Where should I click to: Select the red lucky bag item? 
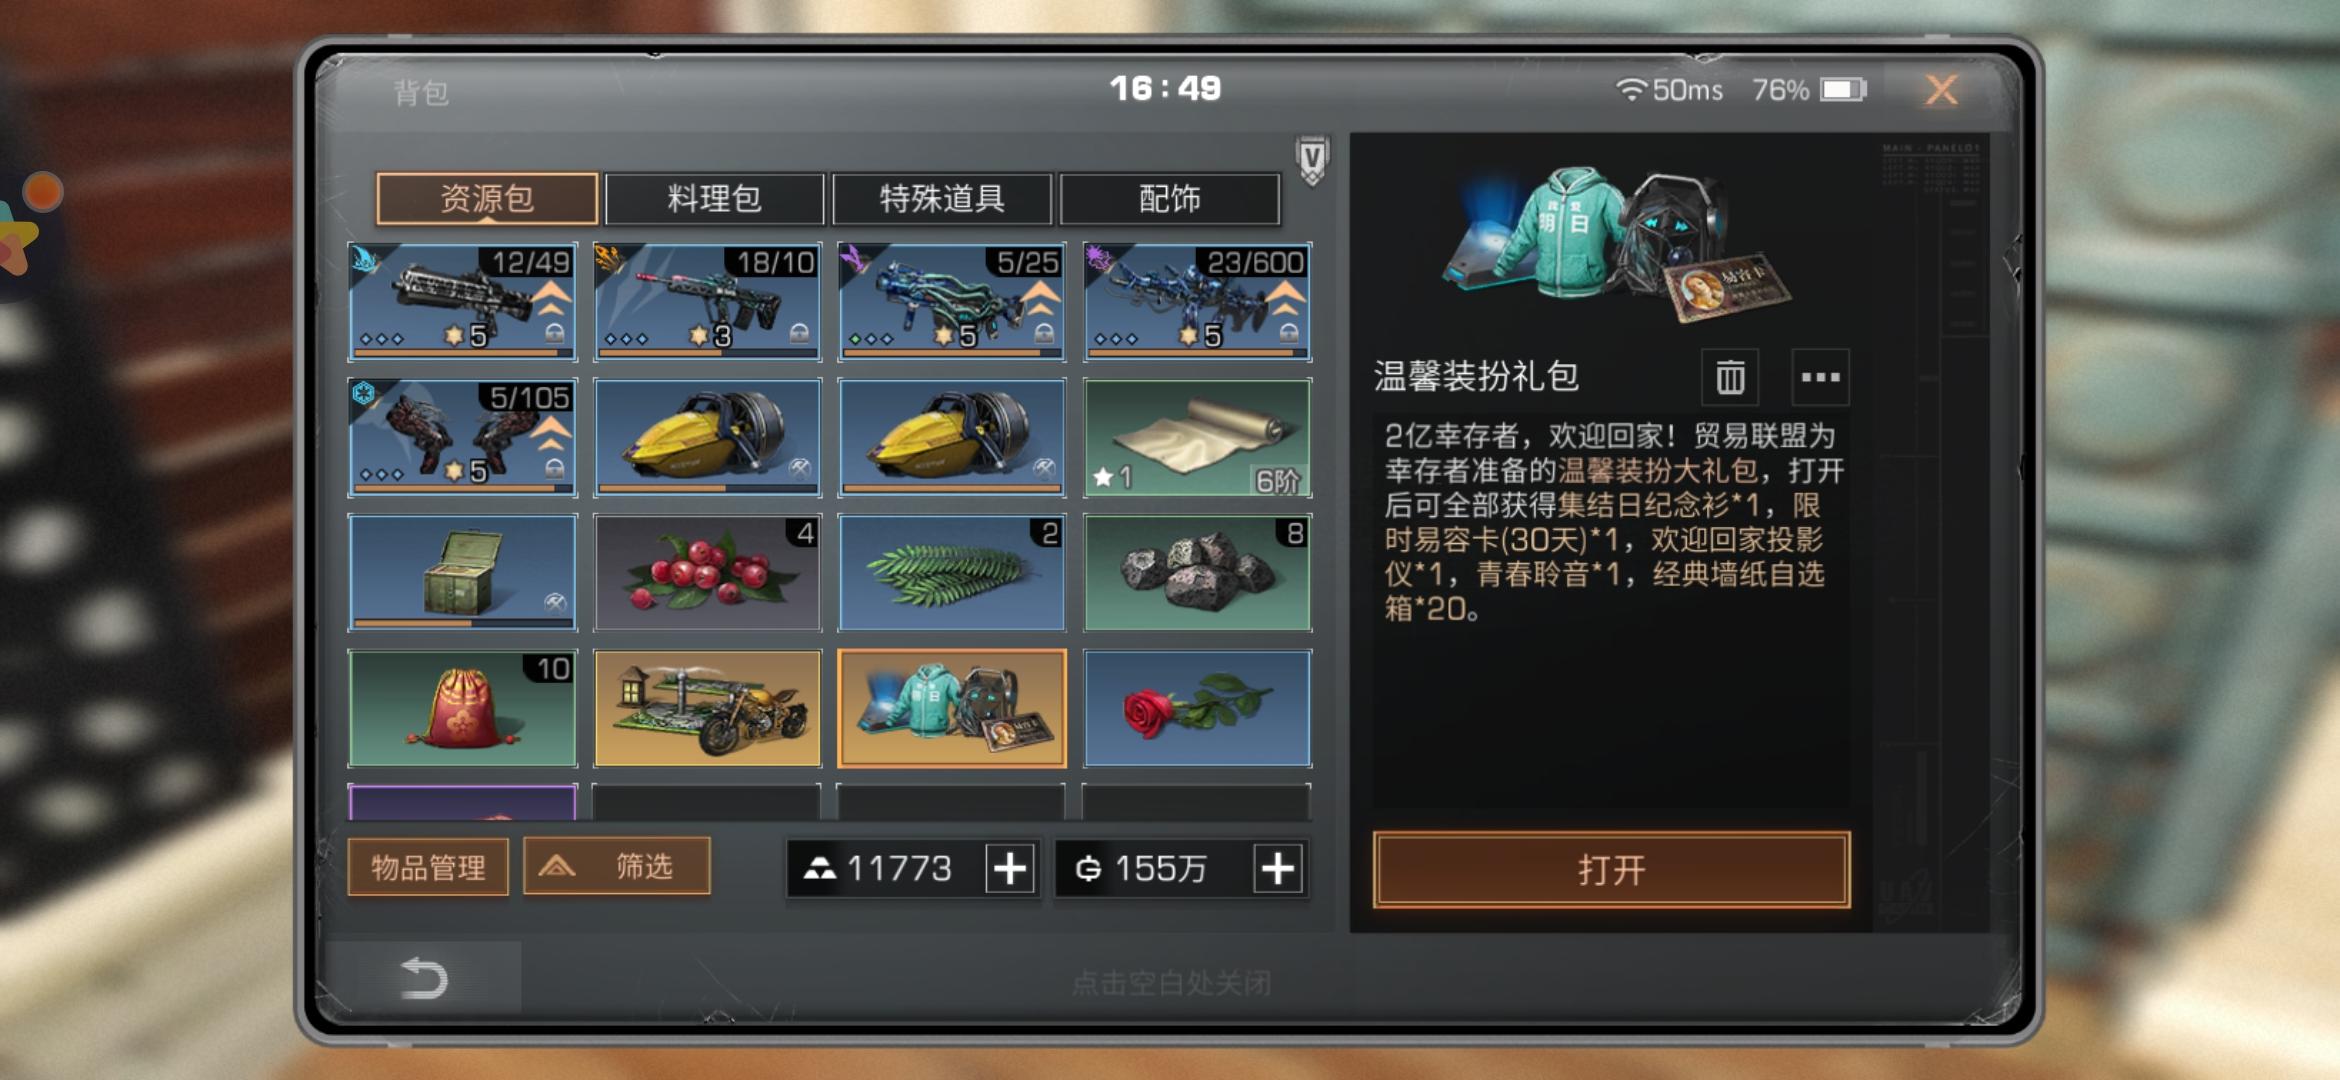click(x=462, y=708)
